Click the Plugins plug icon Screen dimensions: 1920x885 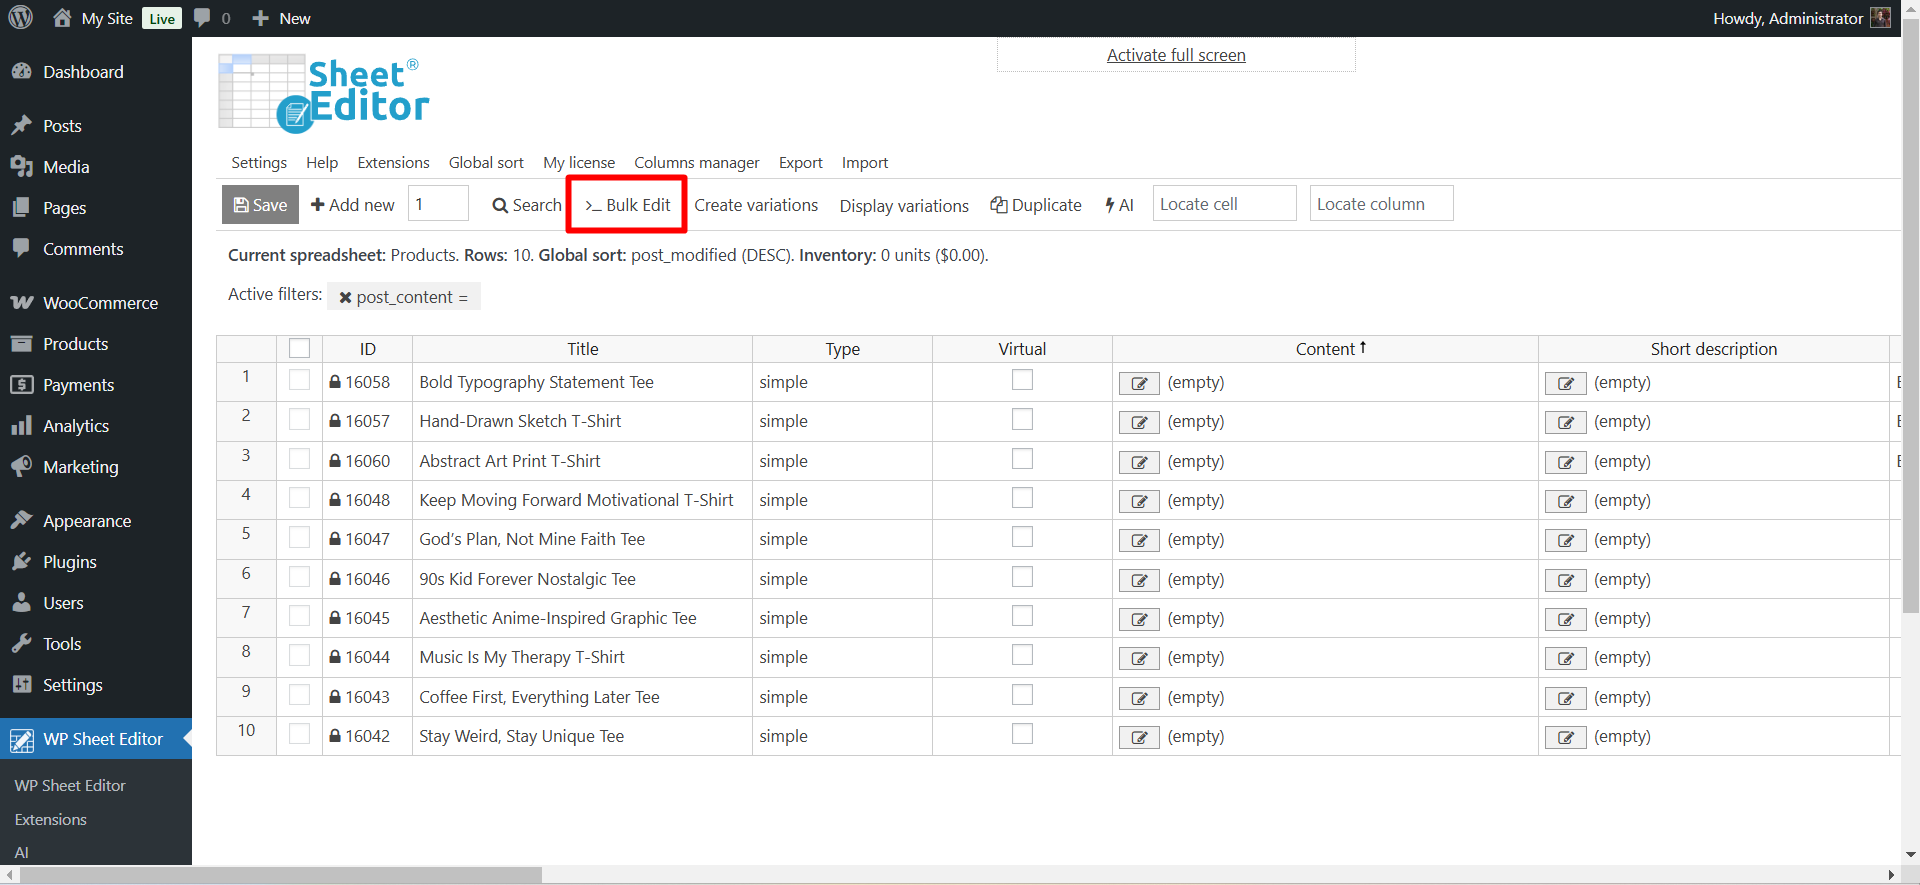[21, 562]
